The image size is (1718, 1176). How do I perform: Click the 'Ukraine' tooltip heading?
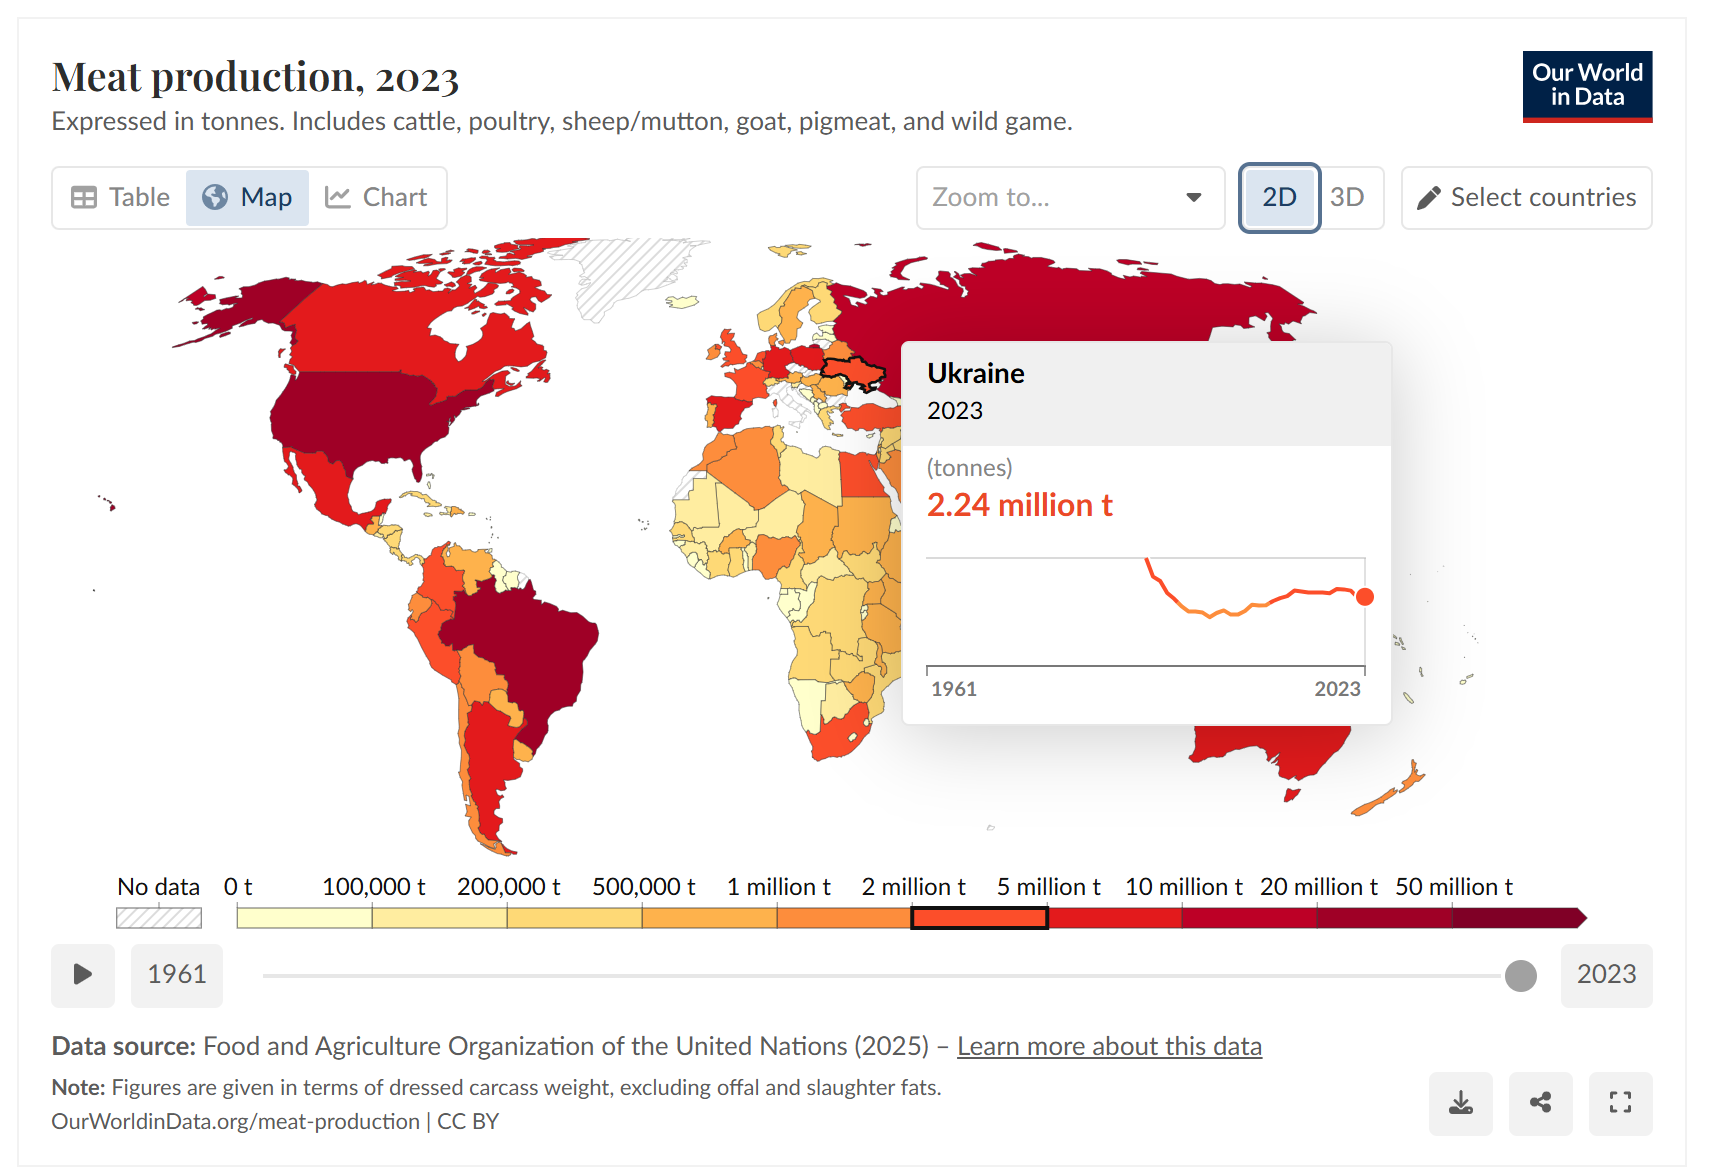(976, 373)
